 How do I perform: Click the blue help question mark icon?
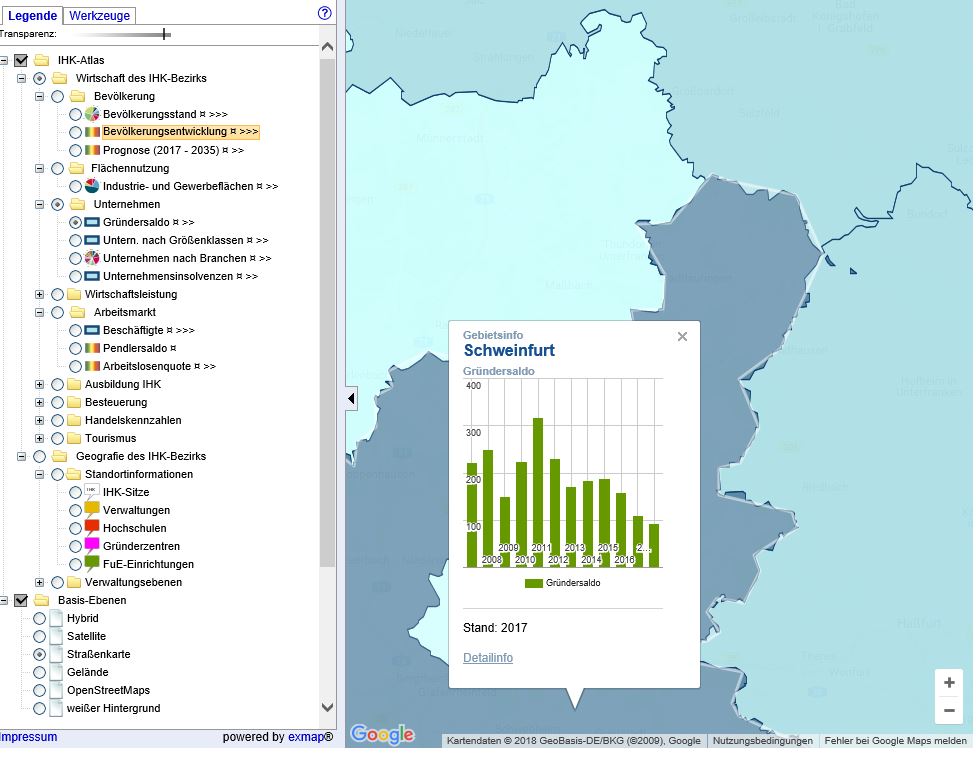(324, 14)
